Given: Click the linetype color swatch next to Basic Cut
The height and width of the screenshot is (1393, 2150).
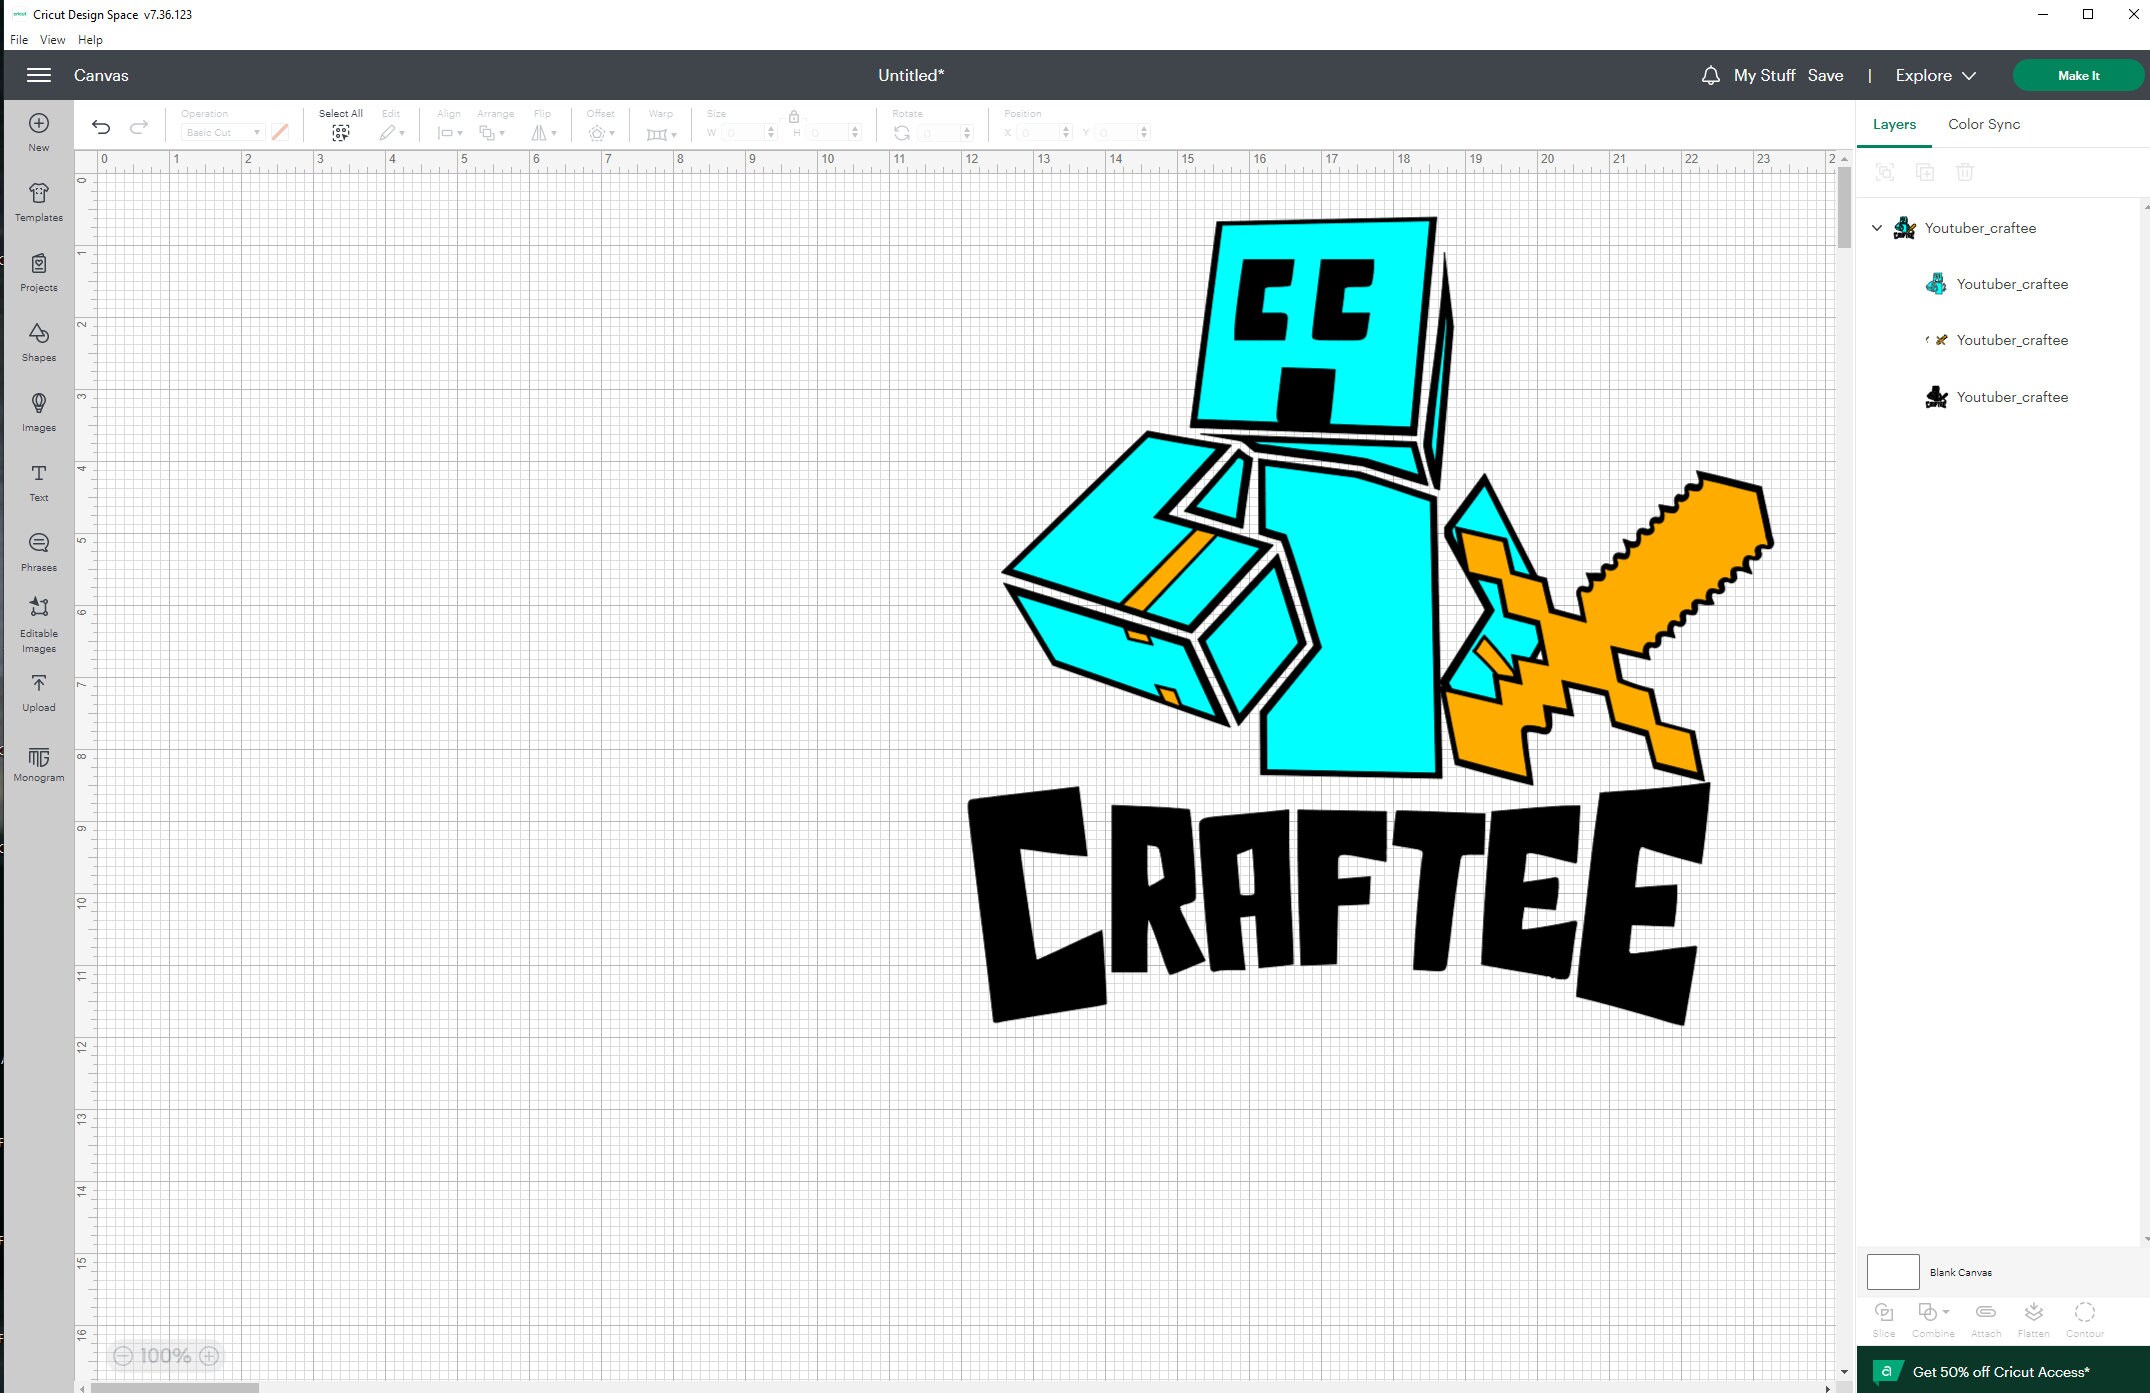Looking at the screenshot, I should pos(280,131).
